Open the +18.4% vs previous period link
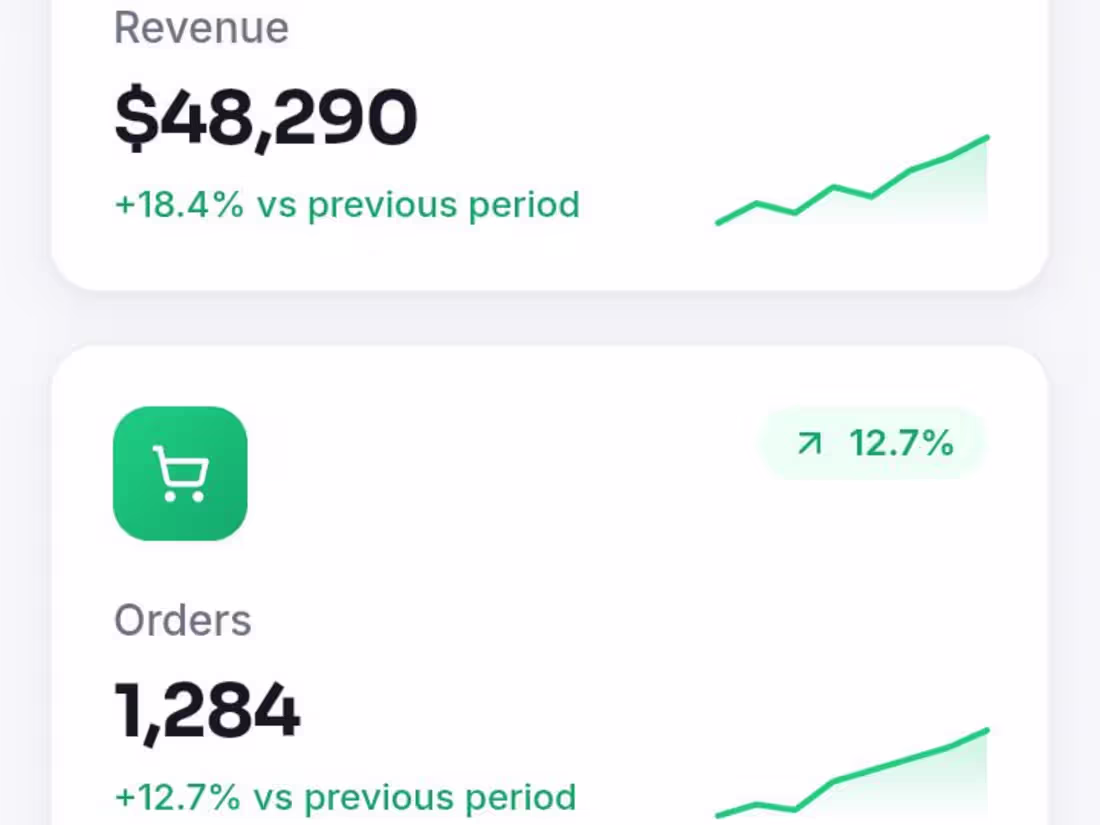The width and height of the screenshot is (1100, 825). pos(347,205)
